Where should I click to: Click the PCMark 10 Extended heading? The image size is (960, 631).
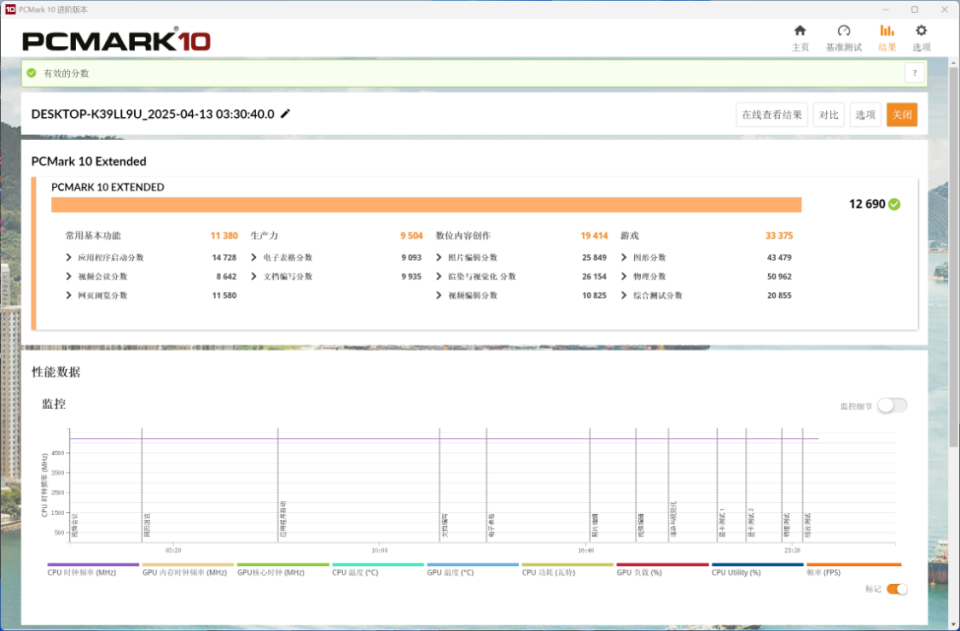tap(89, 162)
